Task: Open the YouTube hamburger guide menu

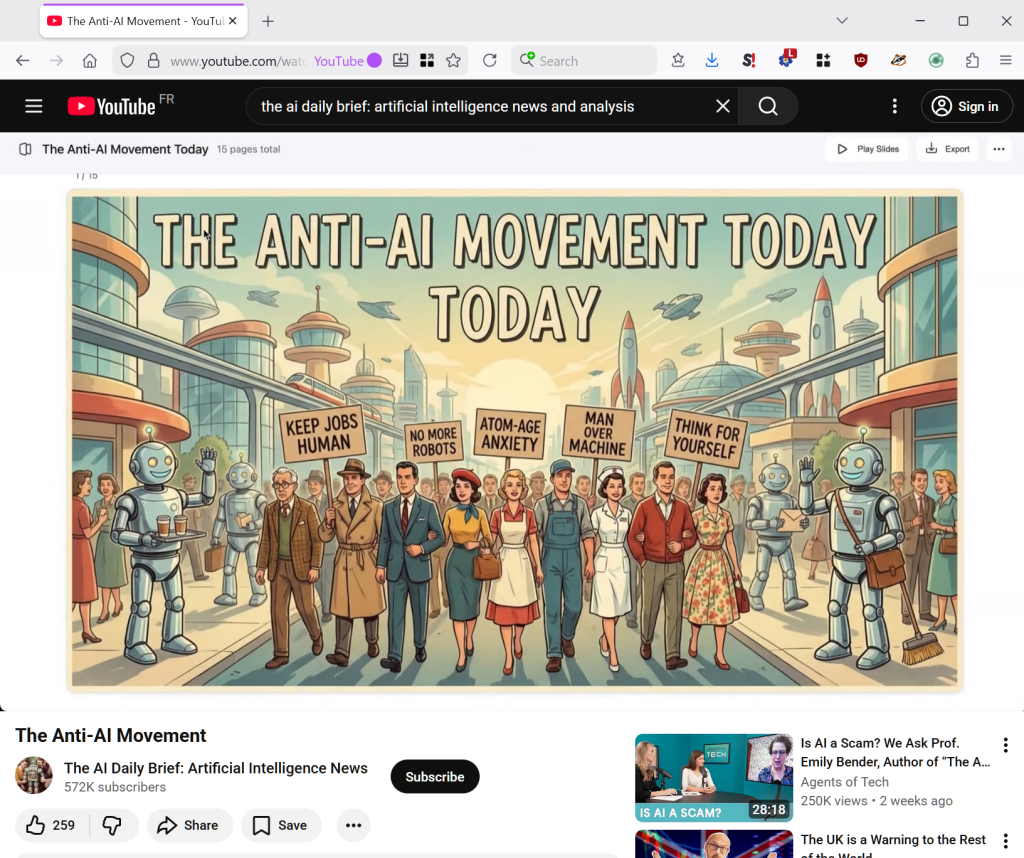Action: [34, 106]
